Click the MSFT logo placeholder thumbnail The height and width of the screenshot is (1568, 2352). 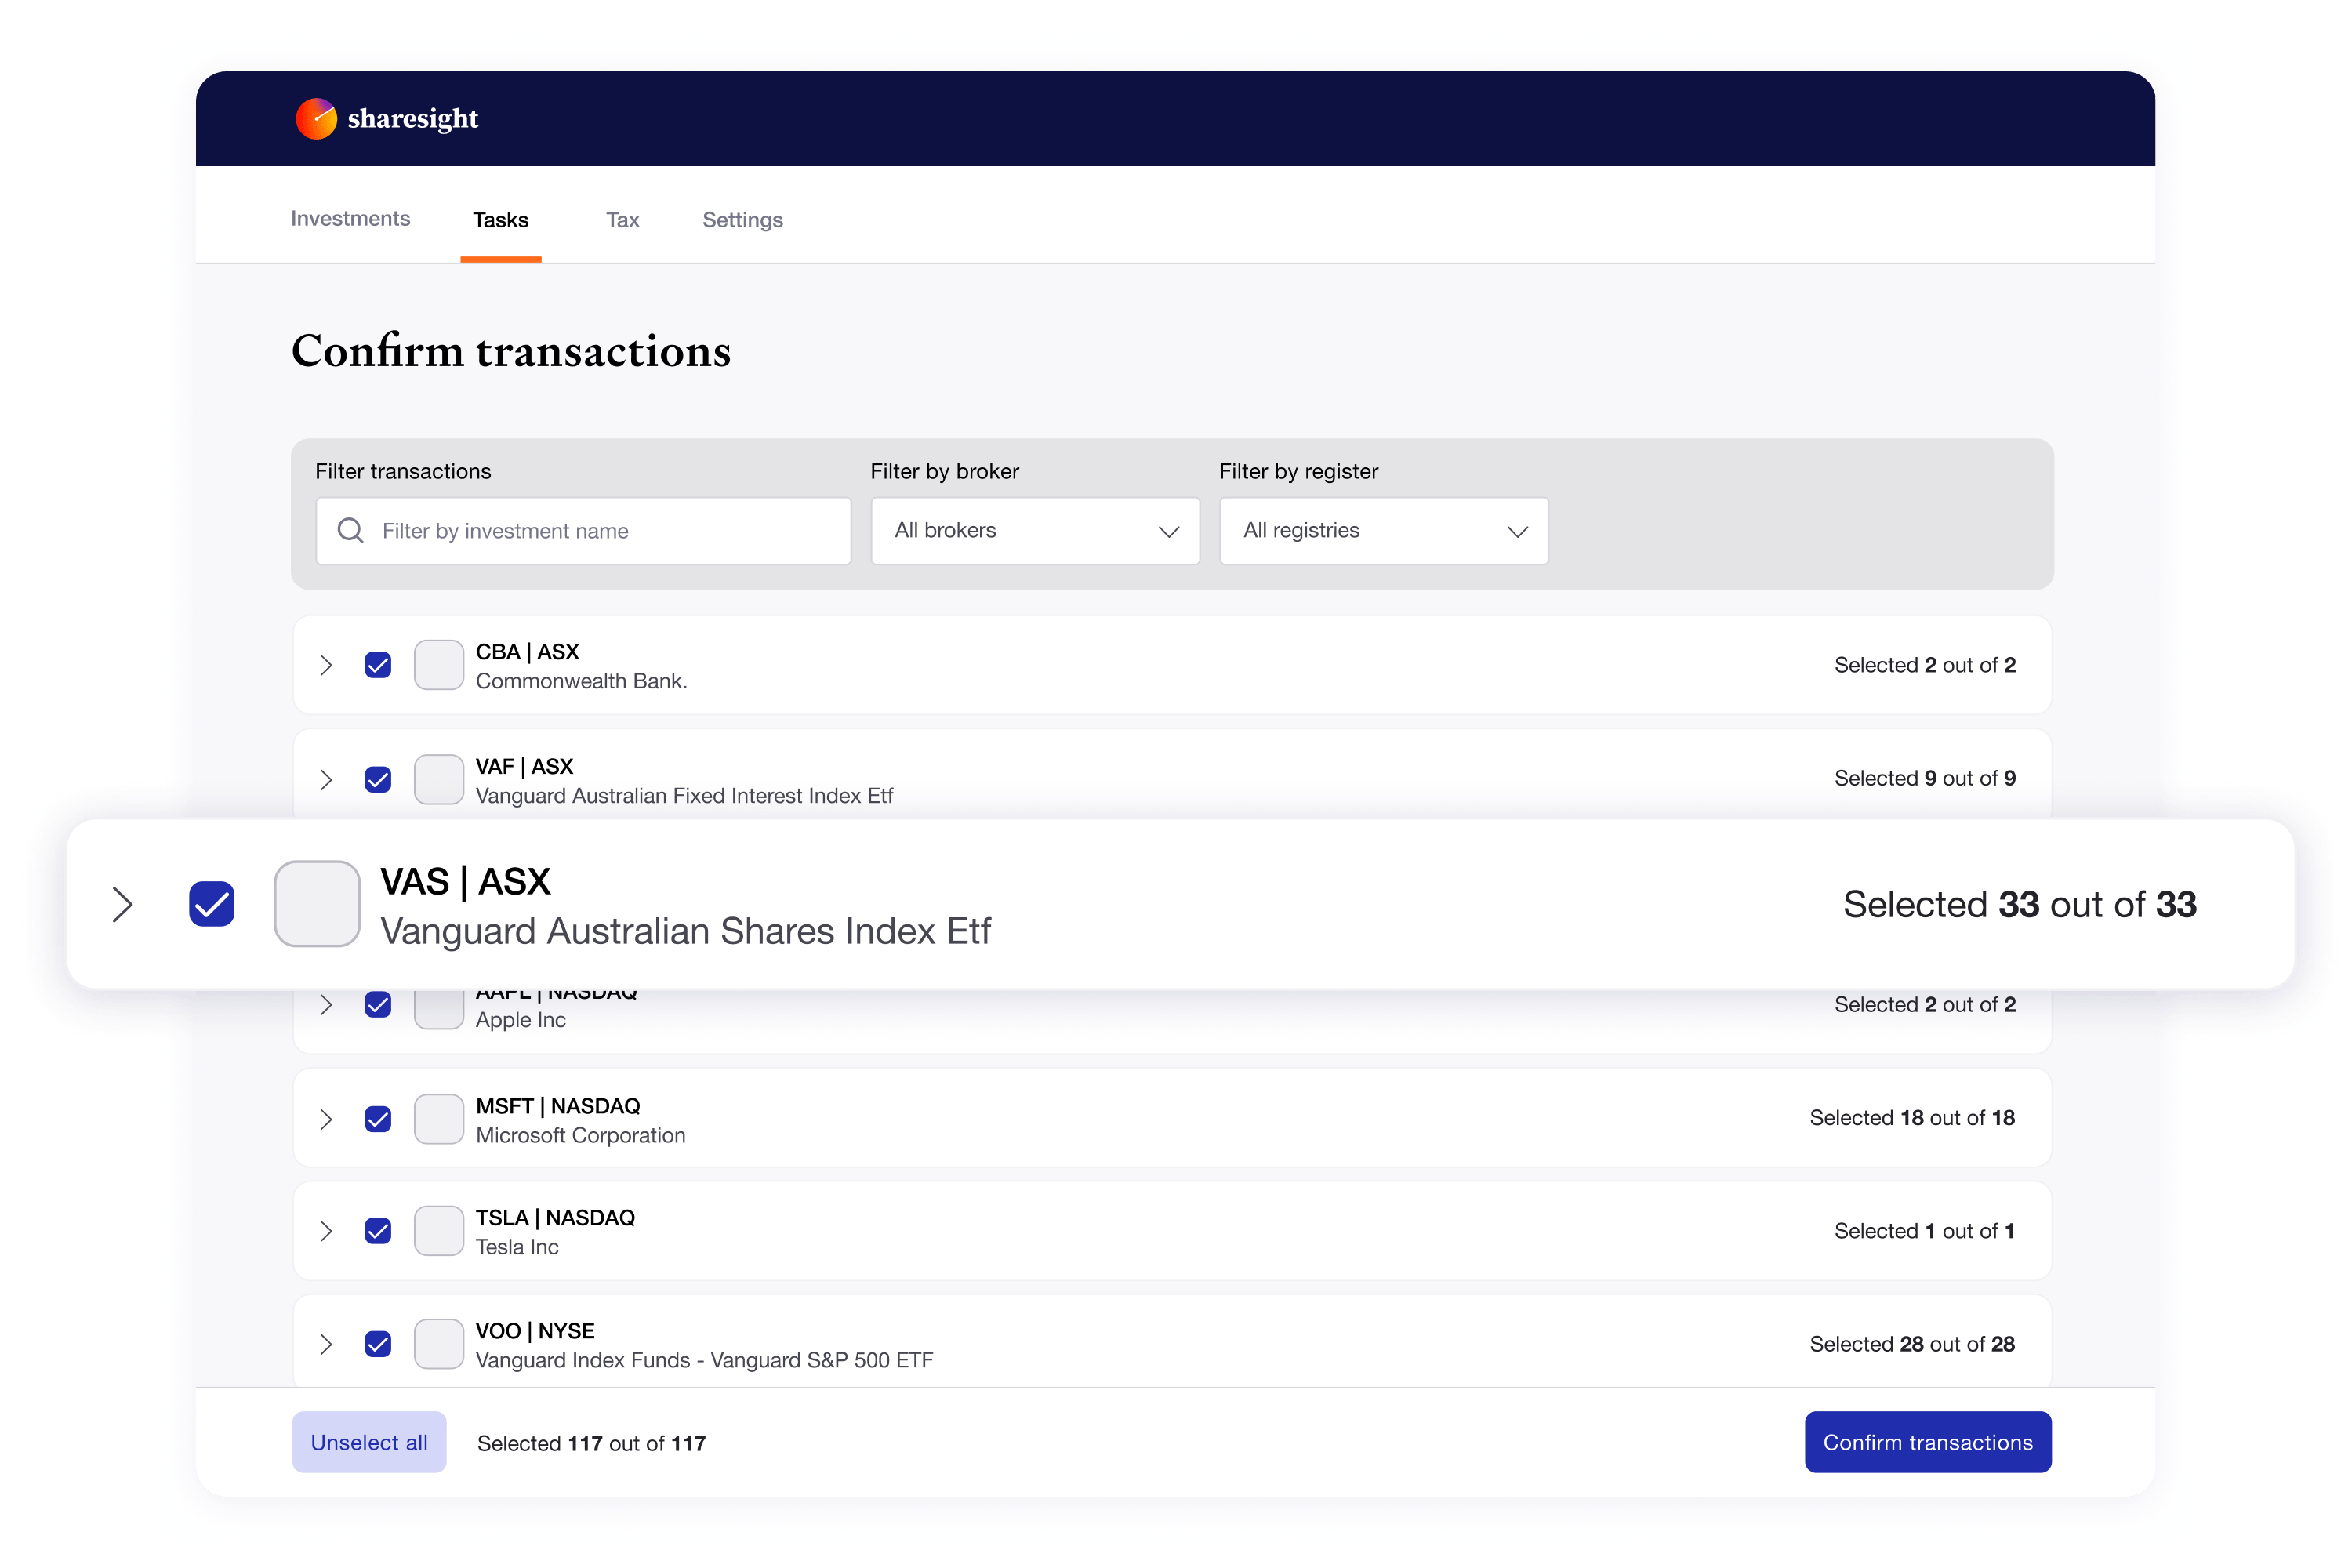[439, 1119]
